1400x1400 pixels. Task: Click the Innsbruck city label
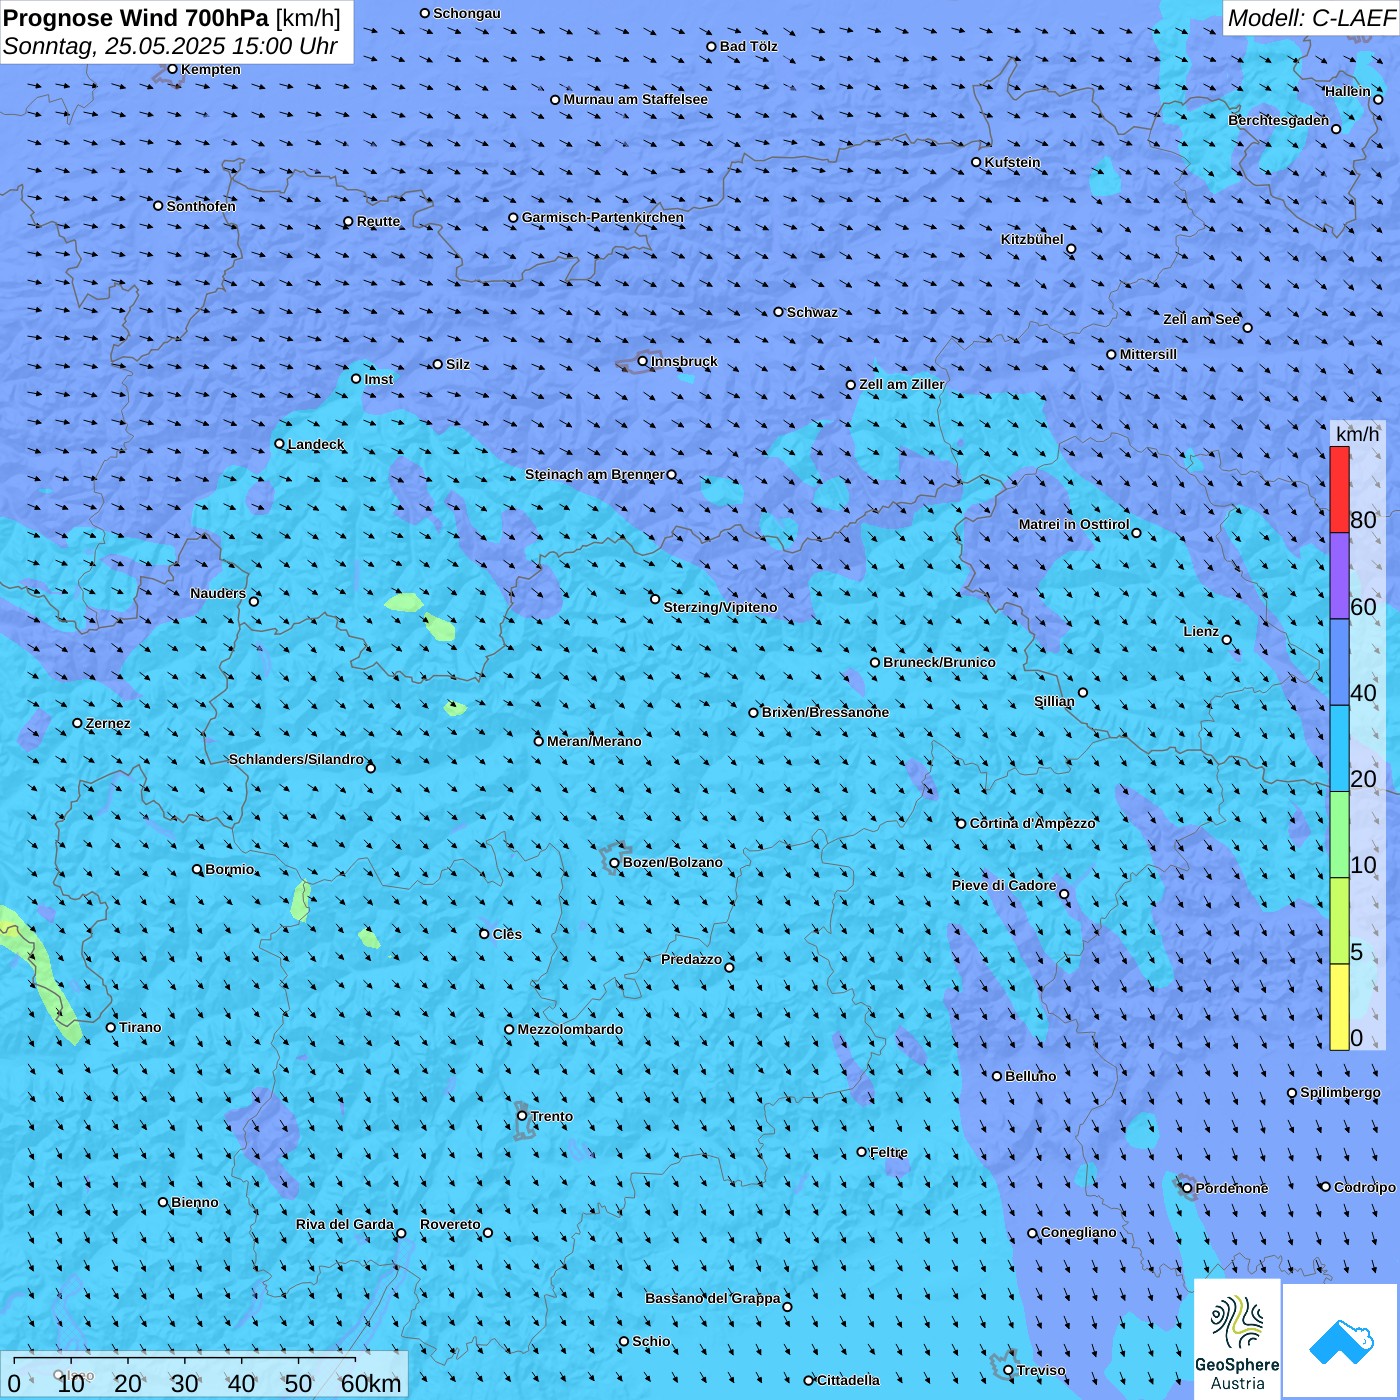[684, 361]
